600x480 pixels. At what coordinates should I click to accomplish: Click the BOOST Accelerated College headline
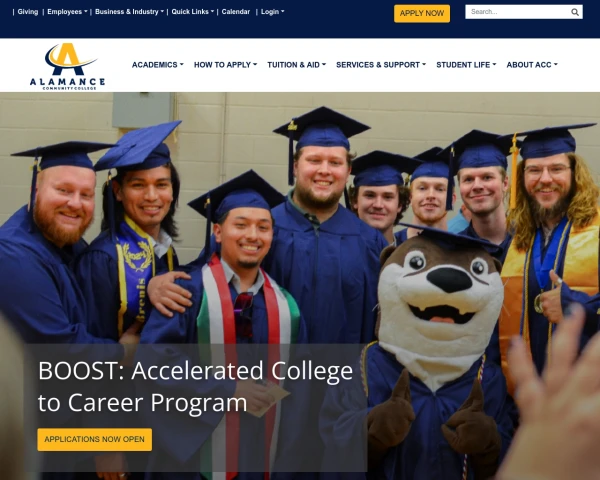point(196,386)
